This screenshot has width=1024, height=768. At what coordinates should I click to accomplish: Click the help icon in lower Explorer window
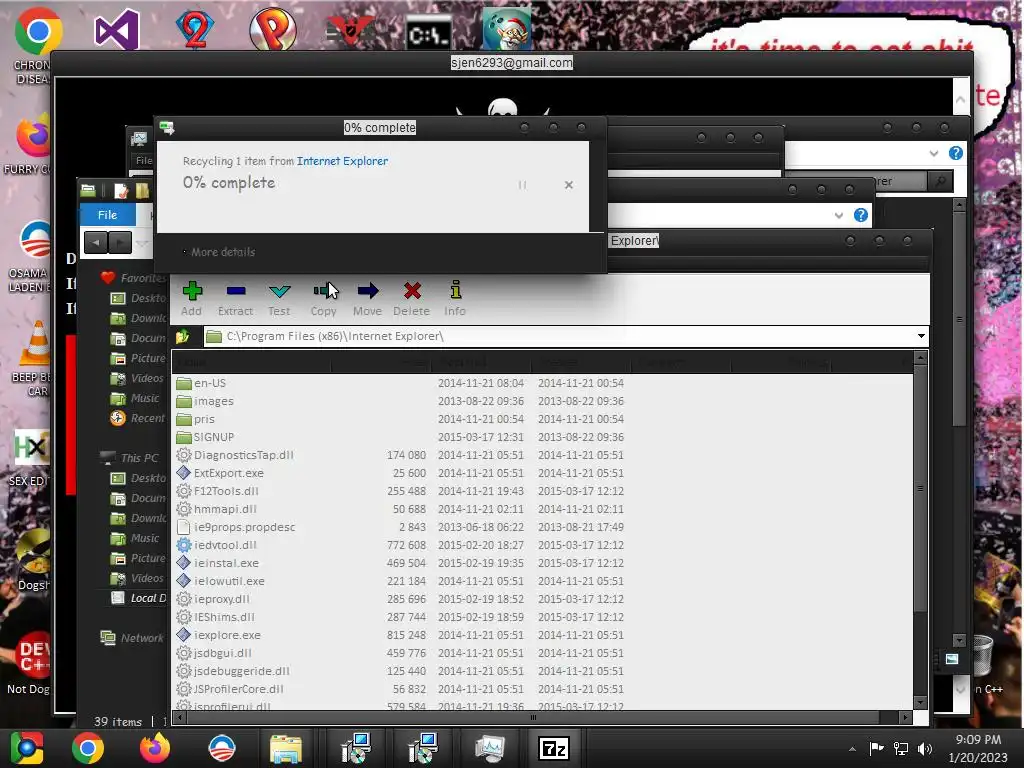click(x=861, y=215)
